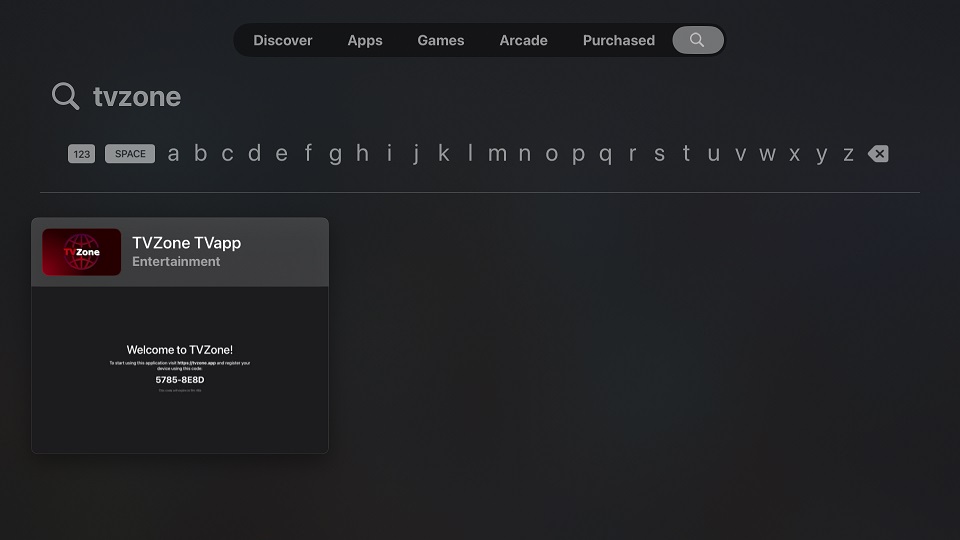The width and height of the screenshot is (960, 540).
Task: Select letter r on keyboard
Action: (x=632, y=154)
